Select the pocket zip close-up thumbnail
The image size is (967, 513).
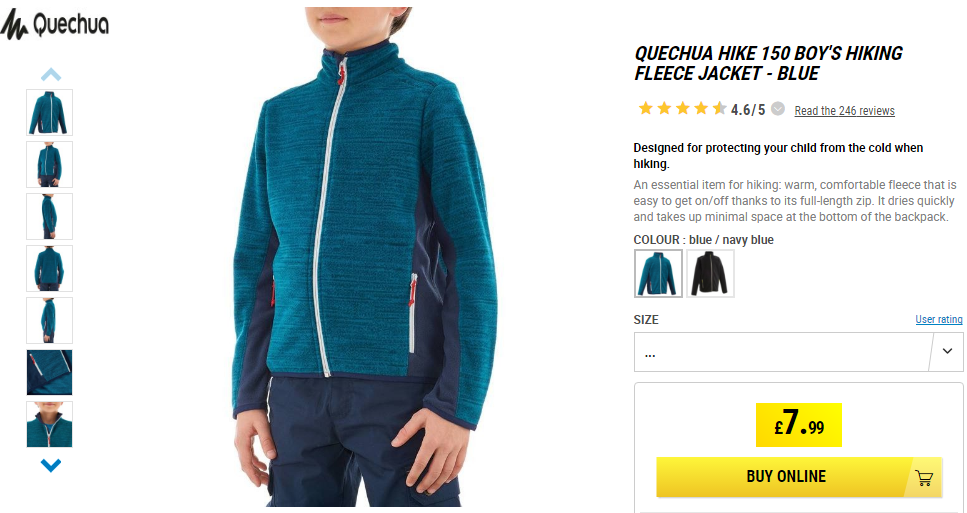[x=49, y=372]
